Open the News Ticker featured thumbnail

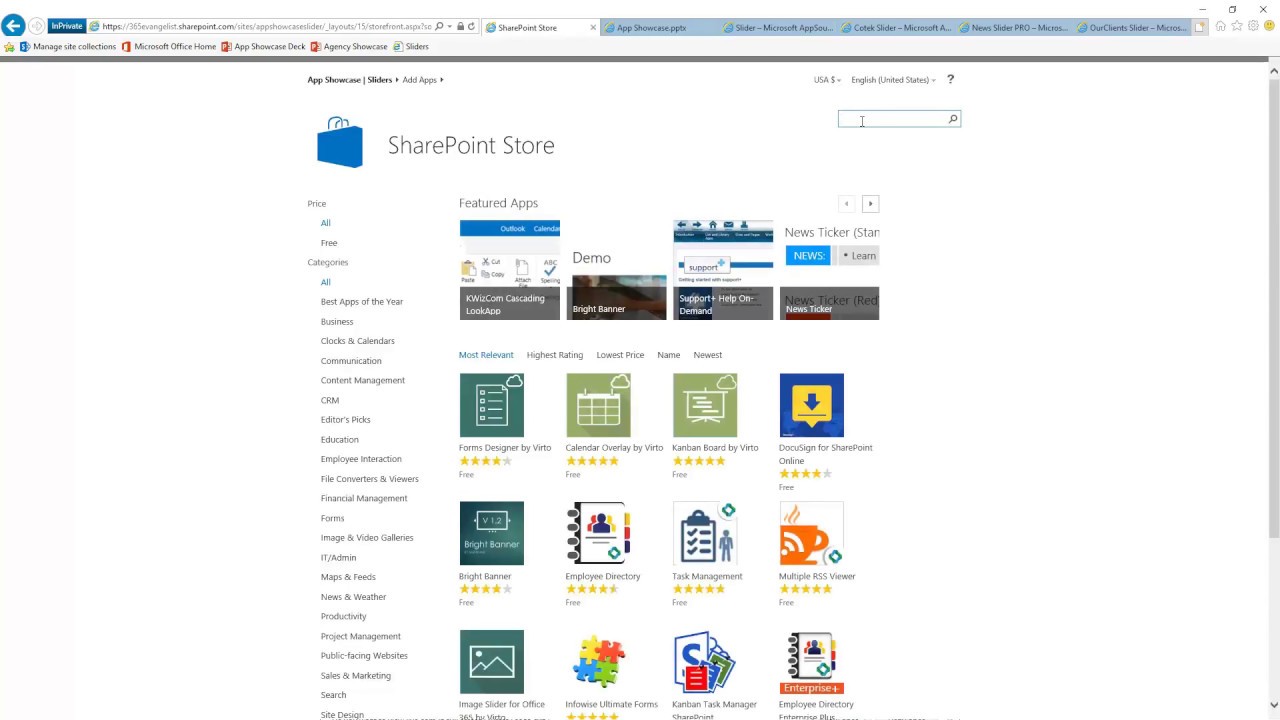pos(829,270)
